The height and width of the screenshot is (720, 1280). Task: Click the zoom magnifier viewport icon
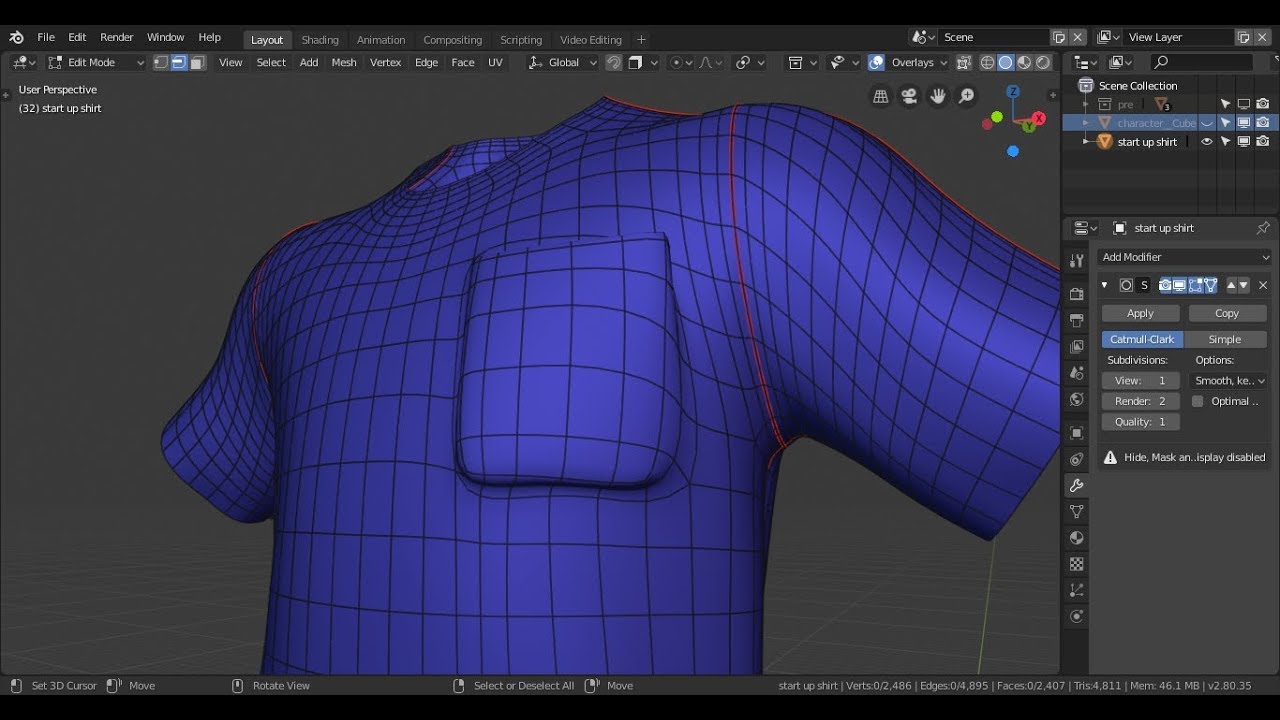coord(967,96)
